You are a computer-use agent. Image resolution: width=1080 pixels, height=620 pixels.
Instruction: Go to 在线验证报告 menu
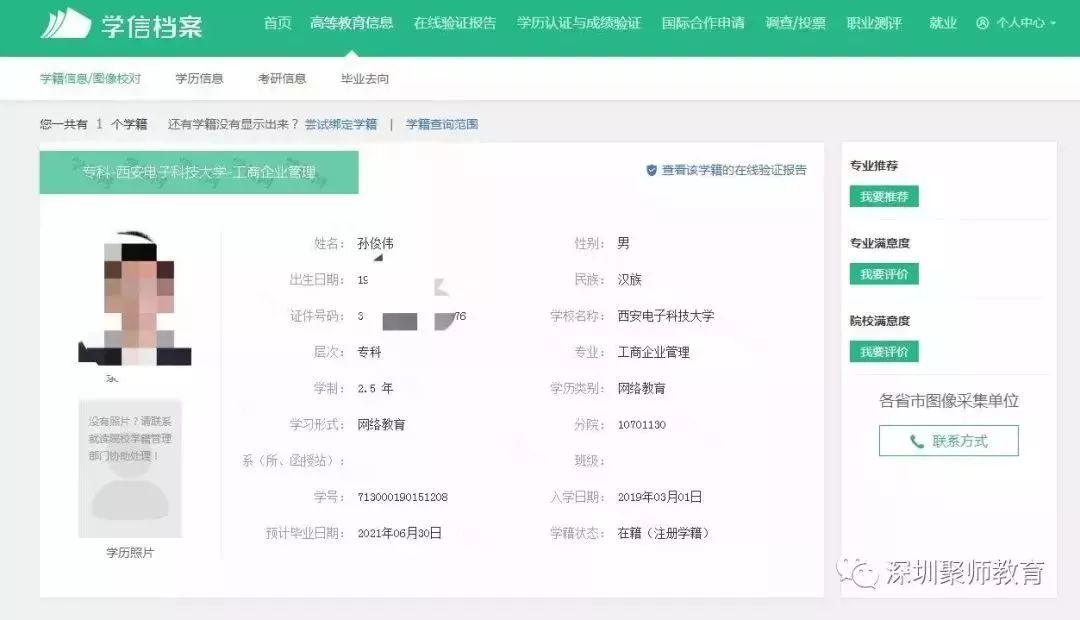(455, 23)
